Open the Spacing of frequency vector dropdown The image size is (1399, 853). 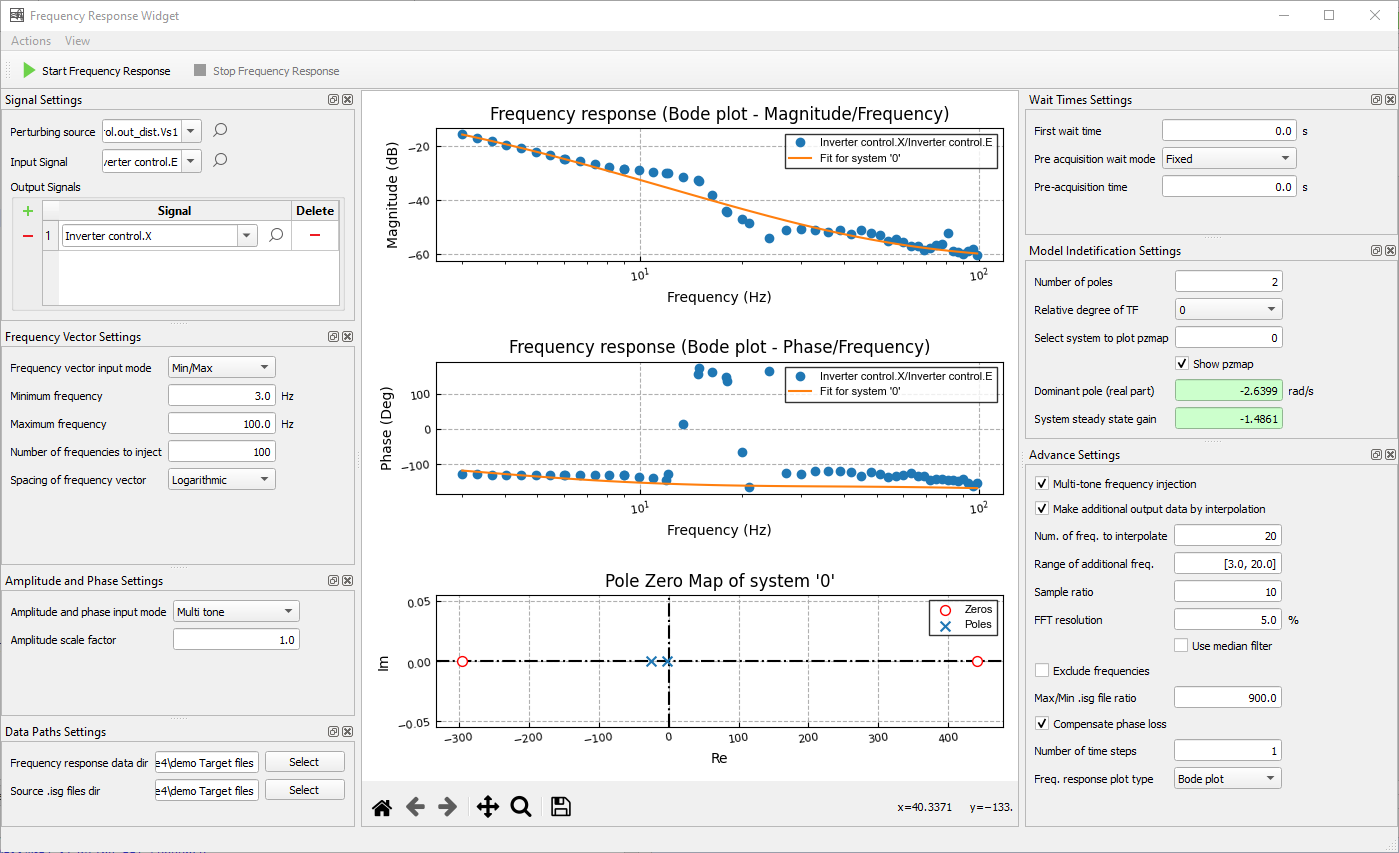point(222,480)
